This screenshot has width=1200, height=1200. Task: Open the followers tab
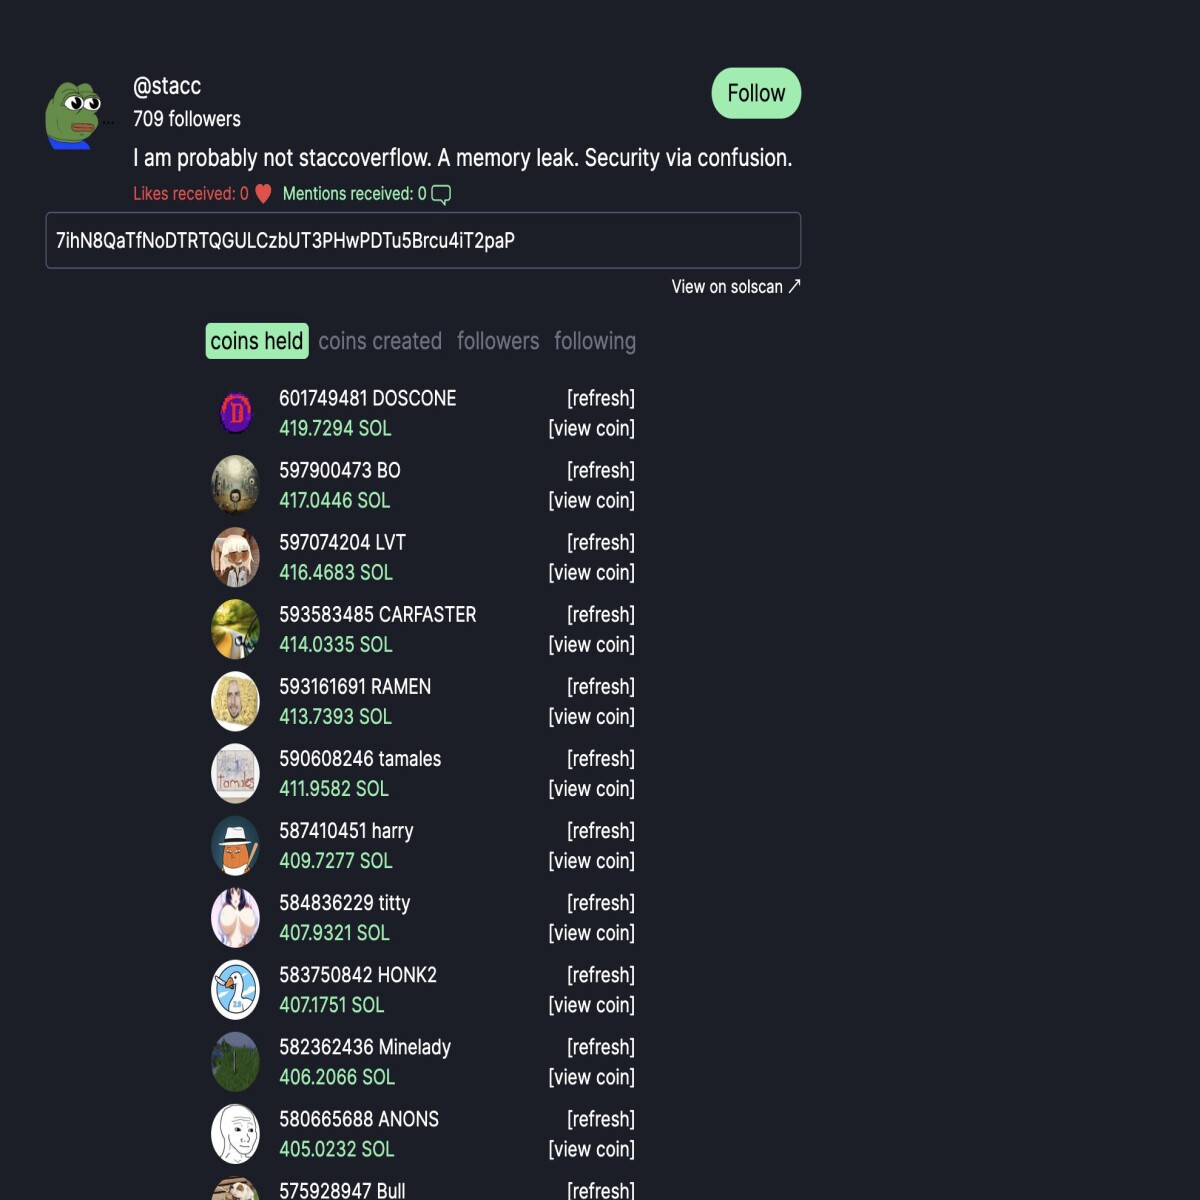498,341
